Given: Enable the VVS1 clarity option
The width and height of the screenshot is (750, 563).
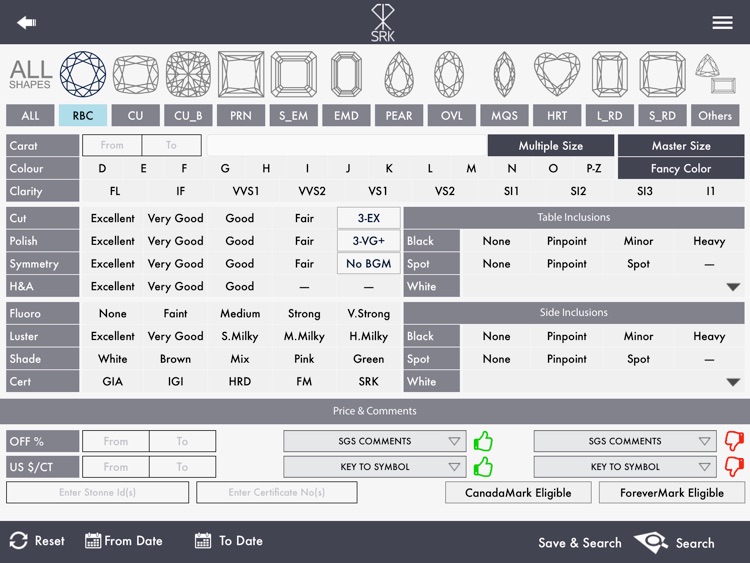Looking at the screenshot, I should point(244,191).
